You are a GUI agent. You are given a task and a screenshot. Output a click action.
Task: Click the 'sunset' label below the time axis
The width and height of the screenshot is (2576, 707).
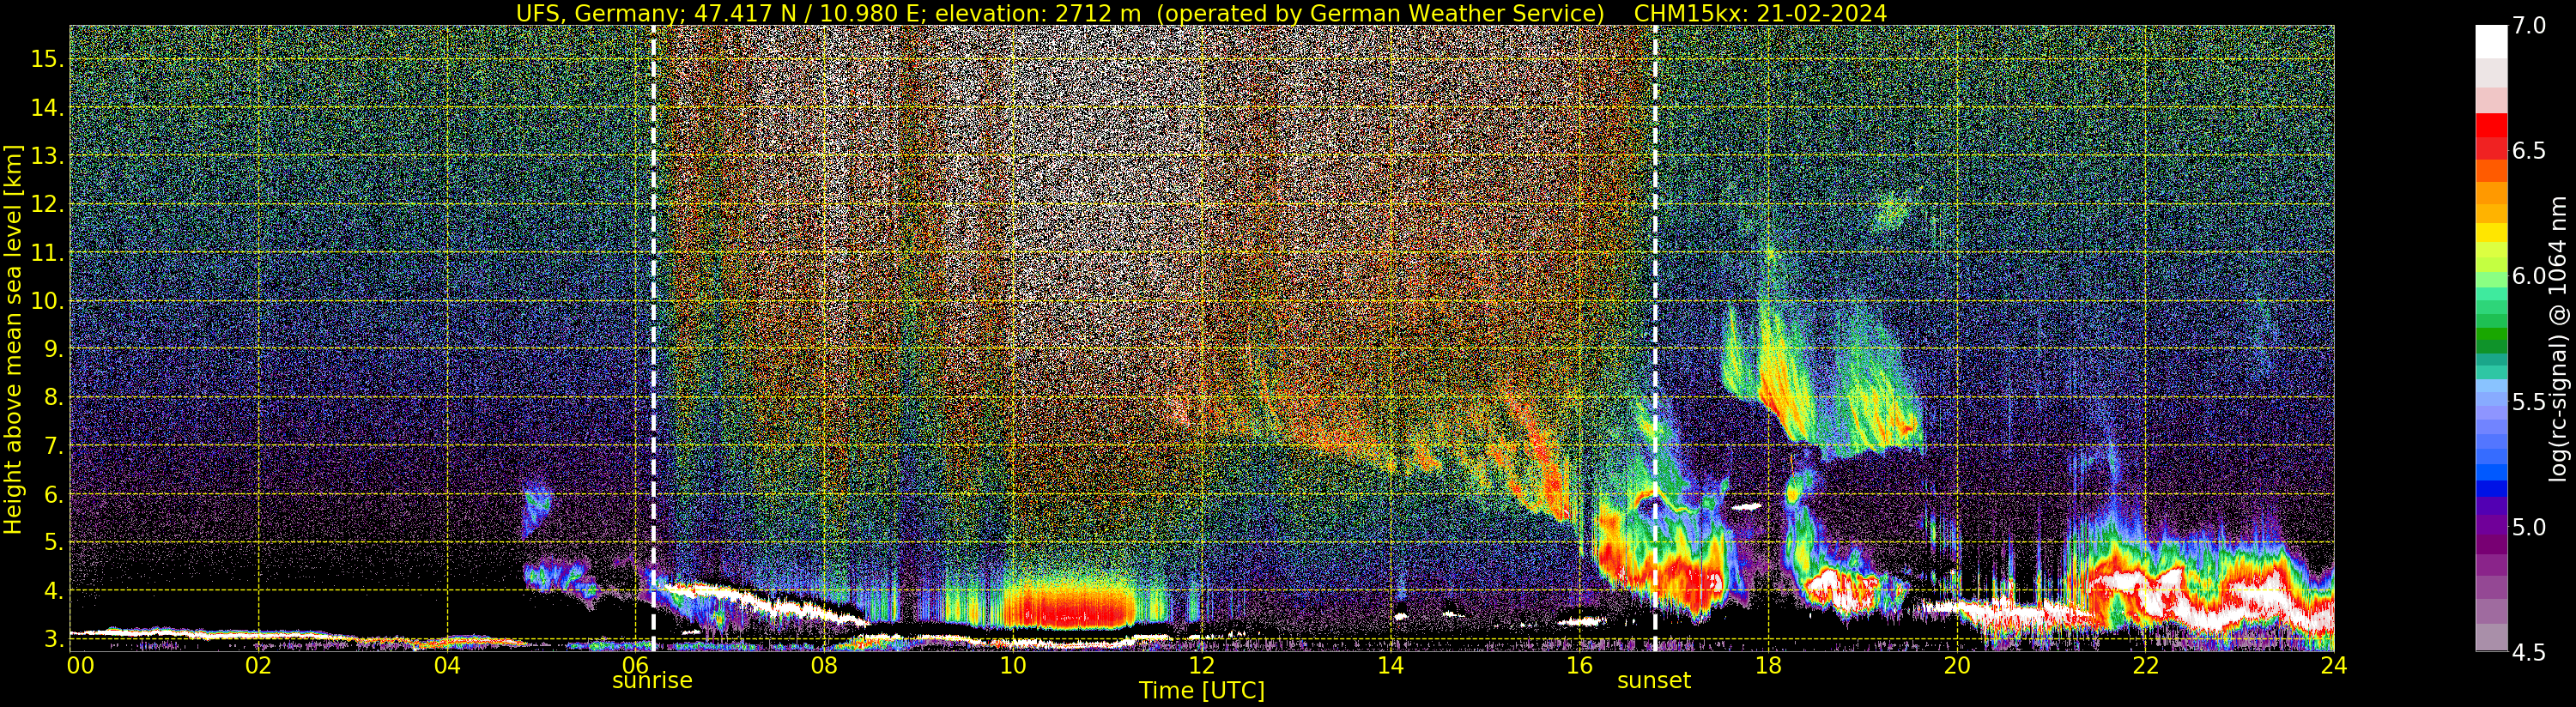coord(1654,681)
